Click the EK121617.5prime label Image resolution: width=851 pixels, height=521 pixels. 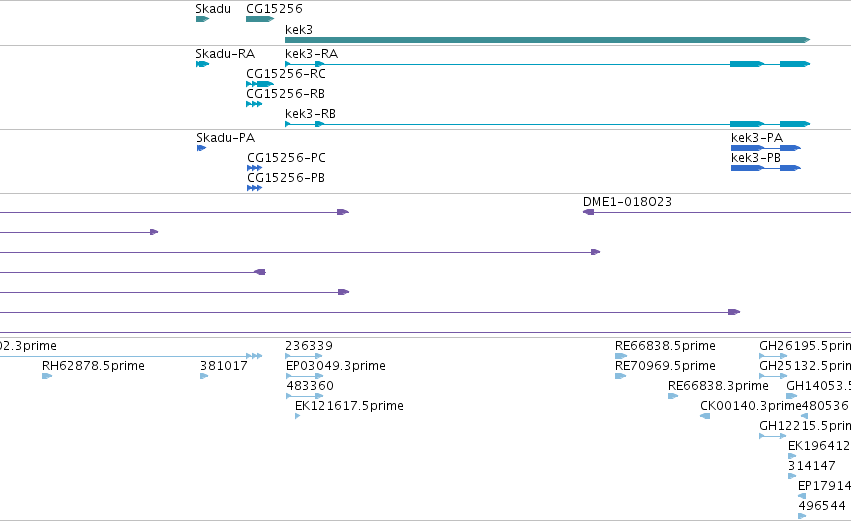pos(349,406)
